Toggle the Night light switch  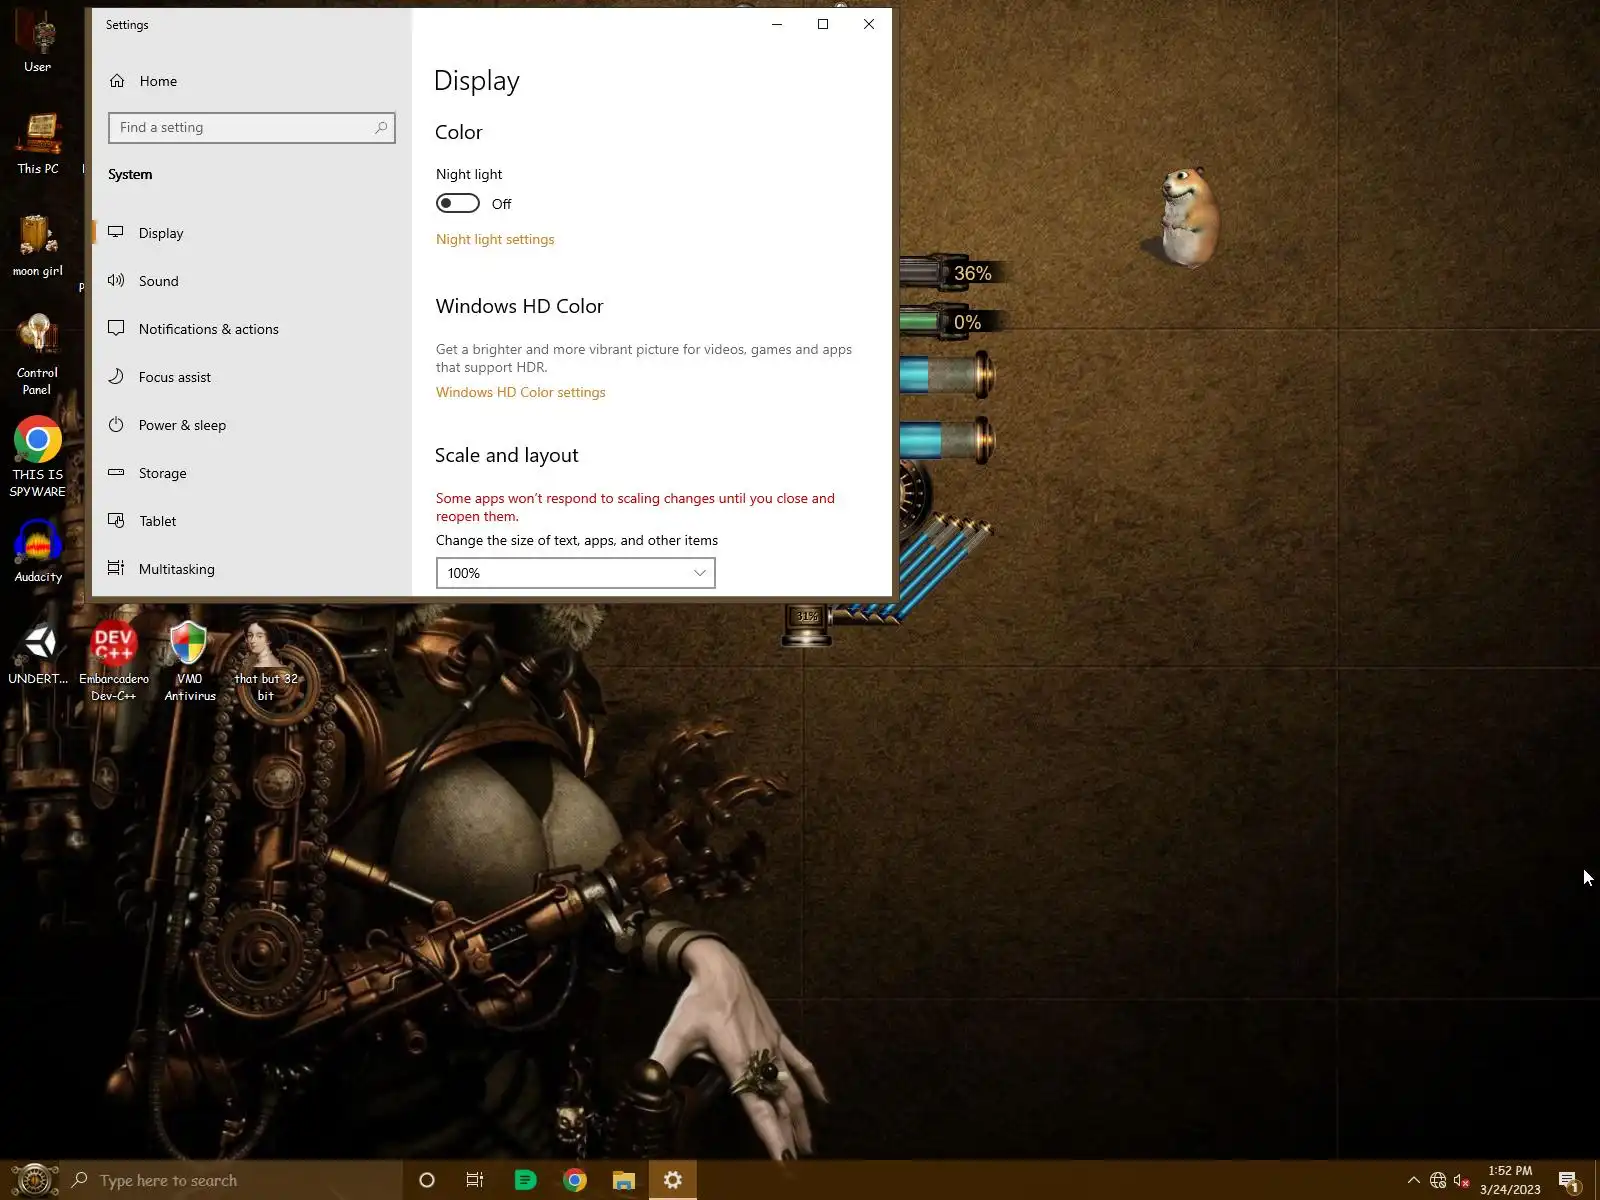pos(458,204)
